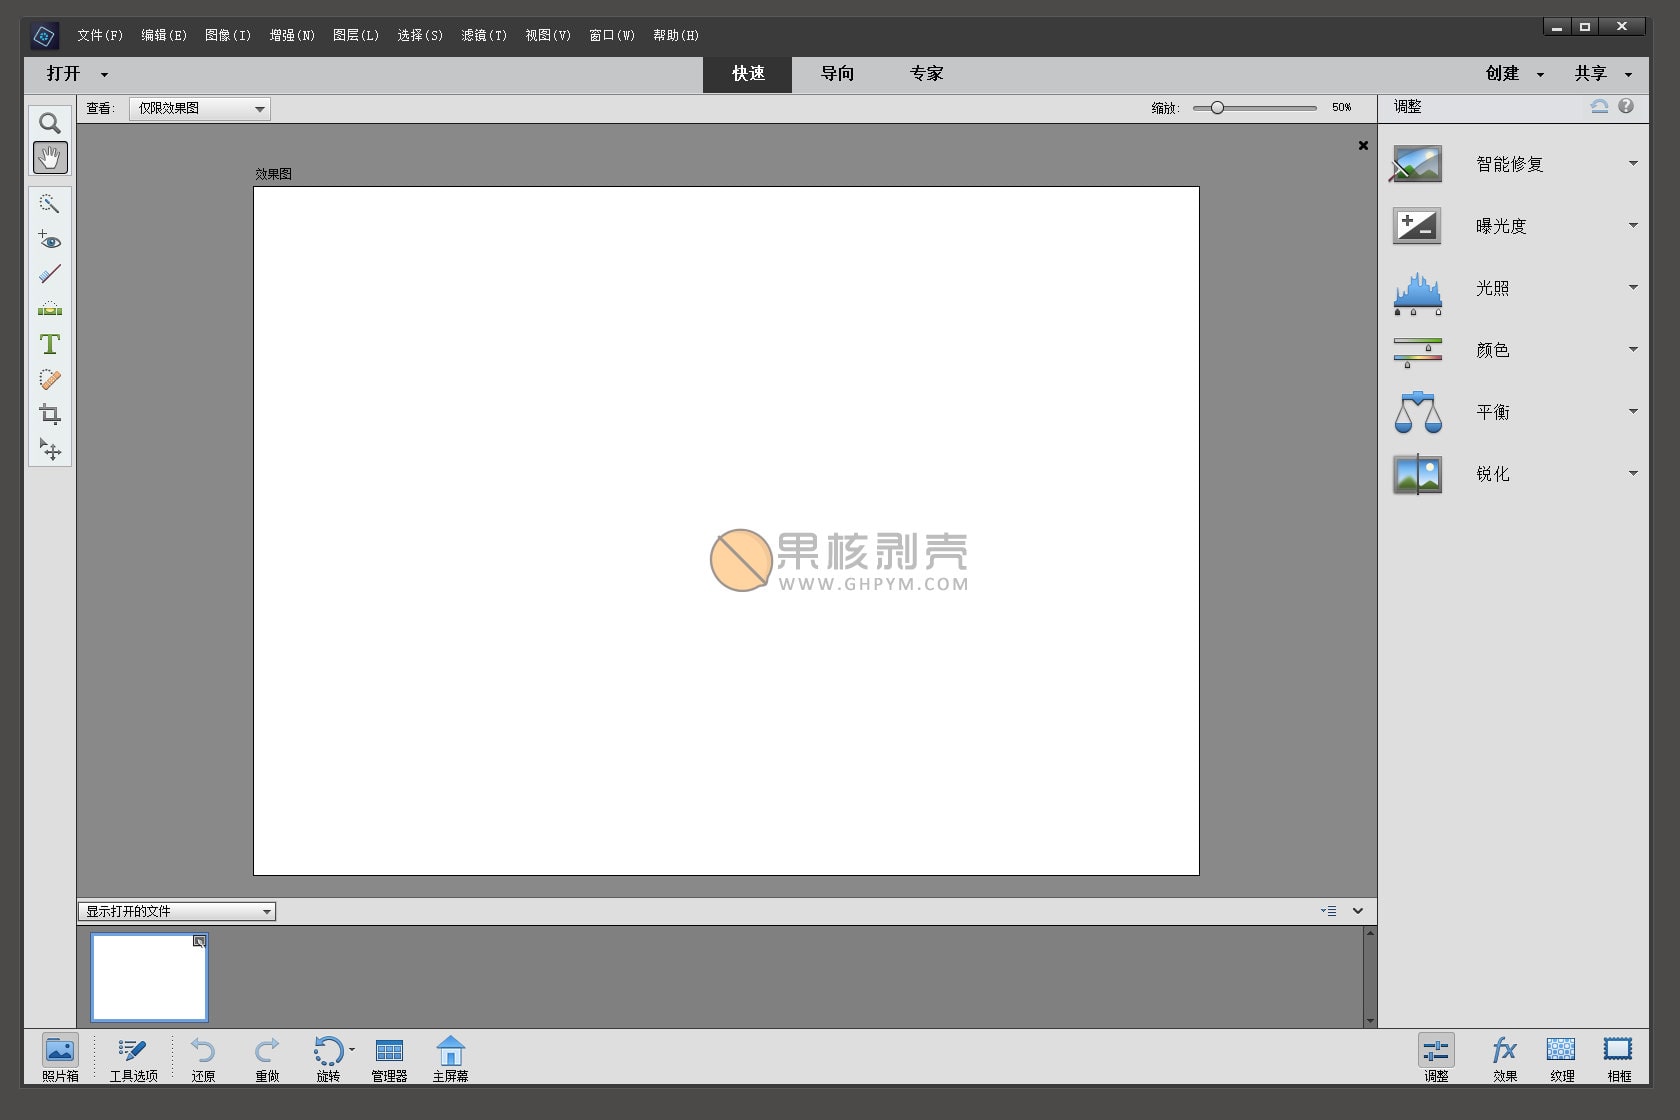Select the Move tool
This screenshot has width=1680, height=1120.
tap(49, 450)
